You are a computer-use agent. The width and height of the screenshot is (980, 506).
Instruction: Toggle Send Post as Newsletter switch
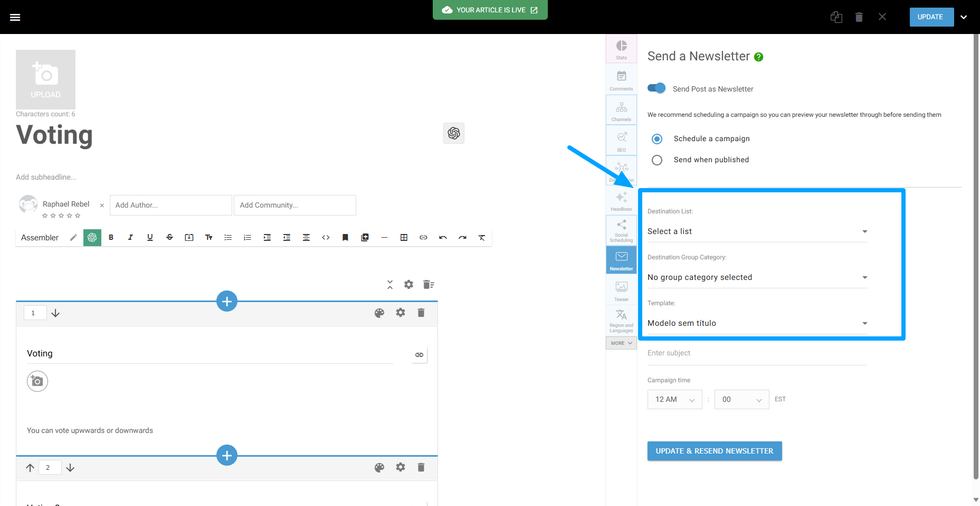click(x=657, y=88)
